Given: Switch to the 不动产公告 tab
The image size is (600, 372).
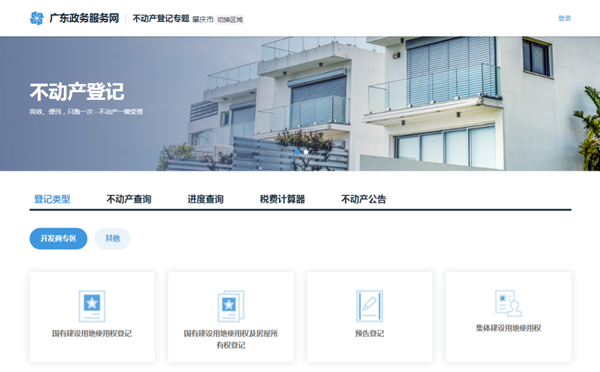Looking at the screenshot, I should pos(364,199).
